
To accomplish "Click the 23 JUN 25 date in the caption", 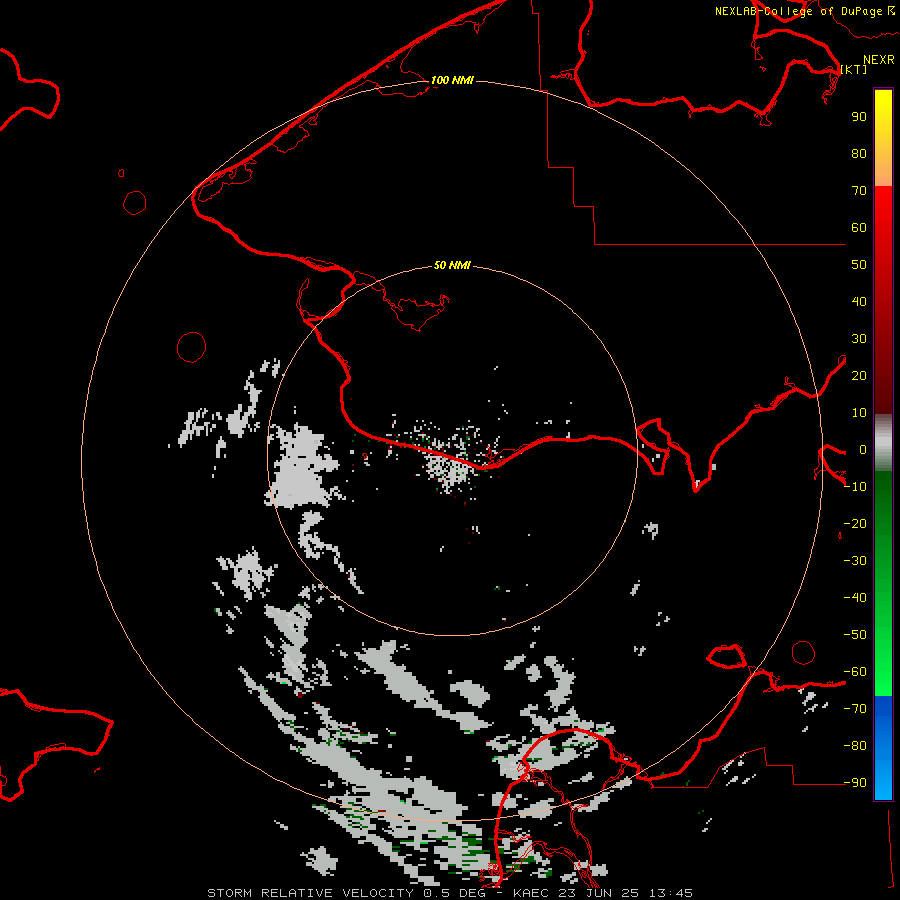I will point(599,893).
